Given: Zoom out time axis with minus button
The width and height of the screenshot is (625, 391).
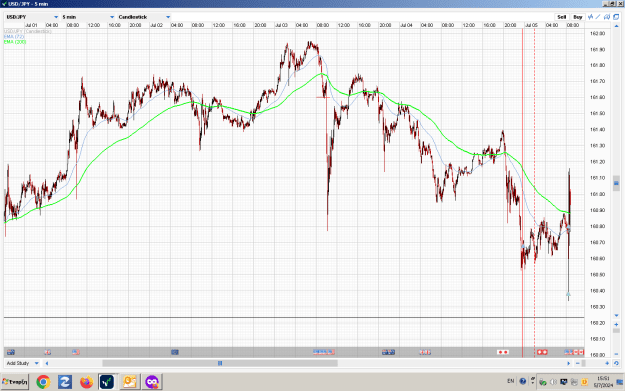Looking at the screenshot, I should 578,363.
